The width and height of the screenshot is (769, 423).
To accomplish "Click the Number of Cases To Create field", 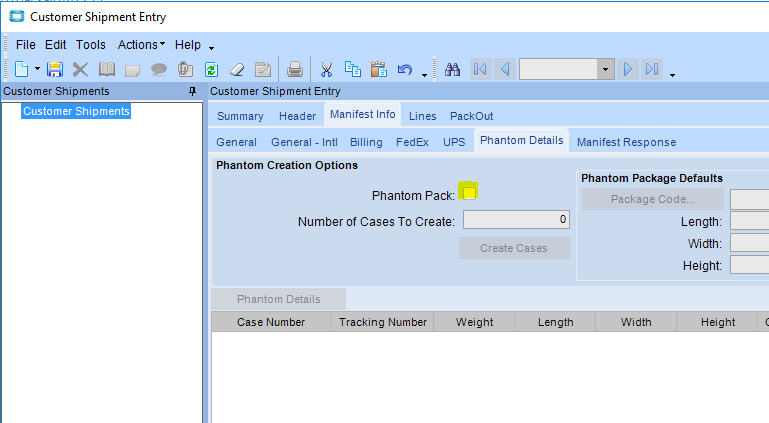I will click(516, 220).
